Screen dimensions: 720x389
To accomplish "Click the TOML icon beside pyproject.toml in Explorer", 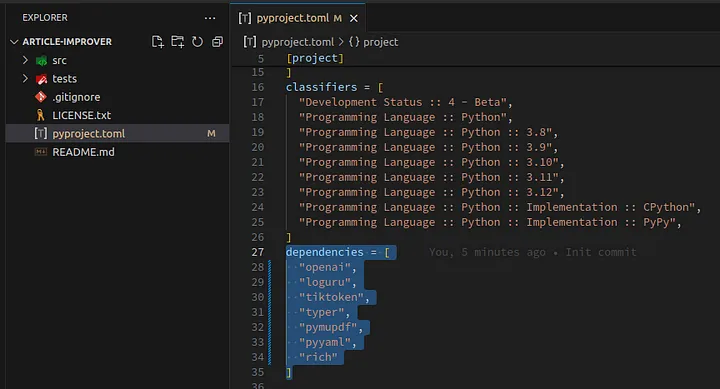I will 40,133.
